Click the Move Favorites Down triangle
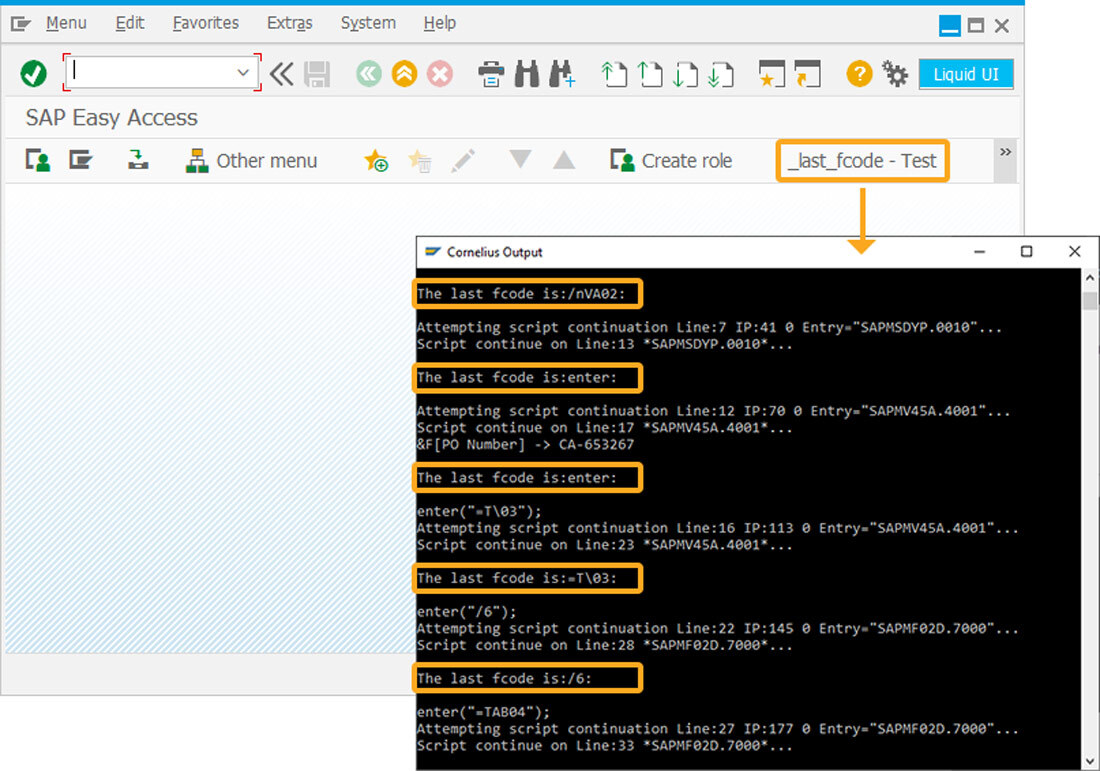Viewport: 1100px width, 771px height. (x=520, y=159)
